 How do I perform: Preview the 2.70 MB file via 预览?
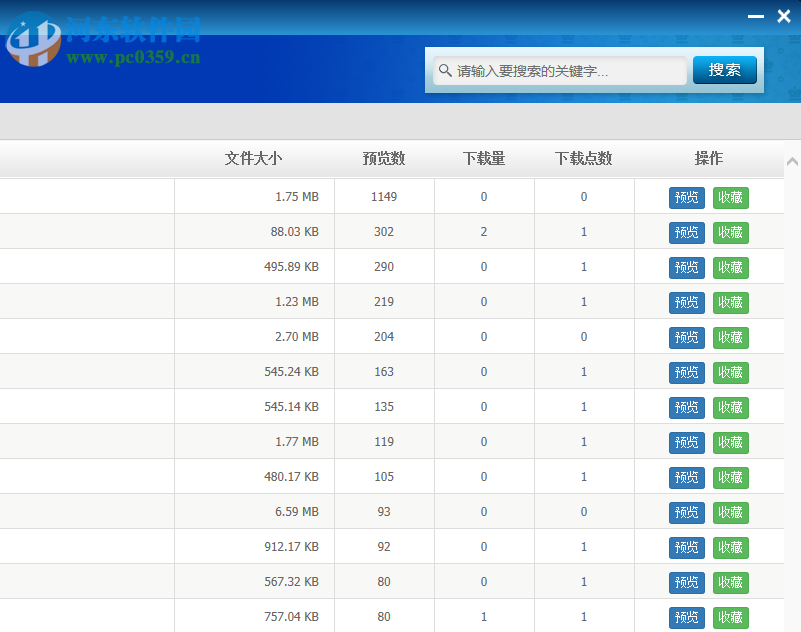pyautogui.click(x=686, y=337)
